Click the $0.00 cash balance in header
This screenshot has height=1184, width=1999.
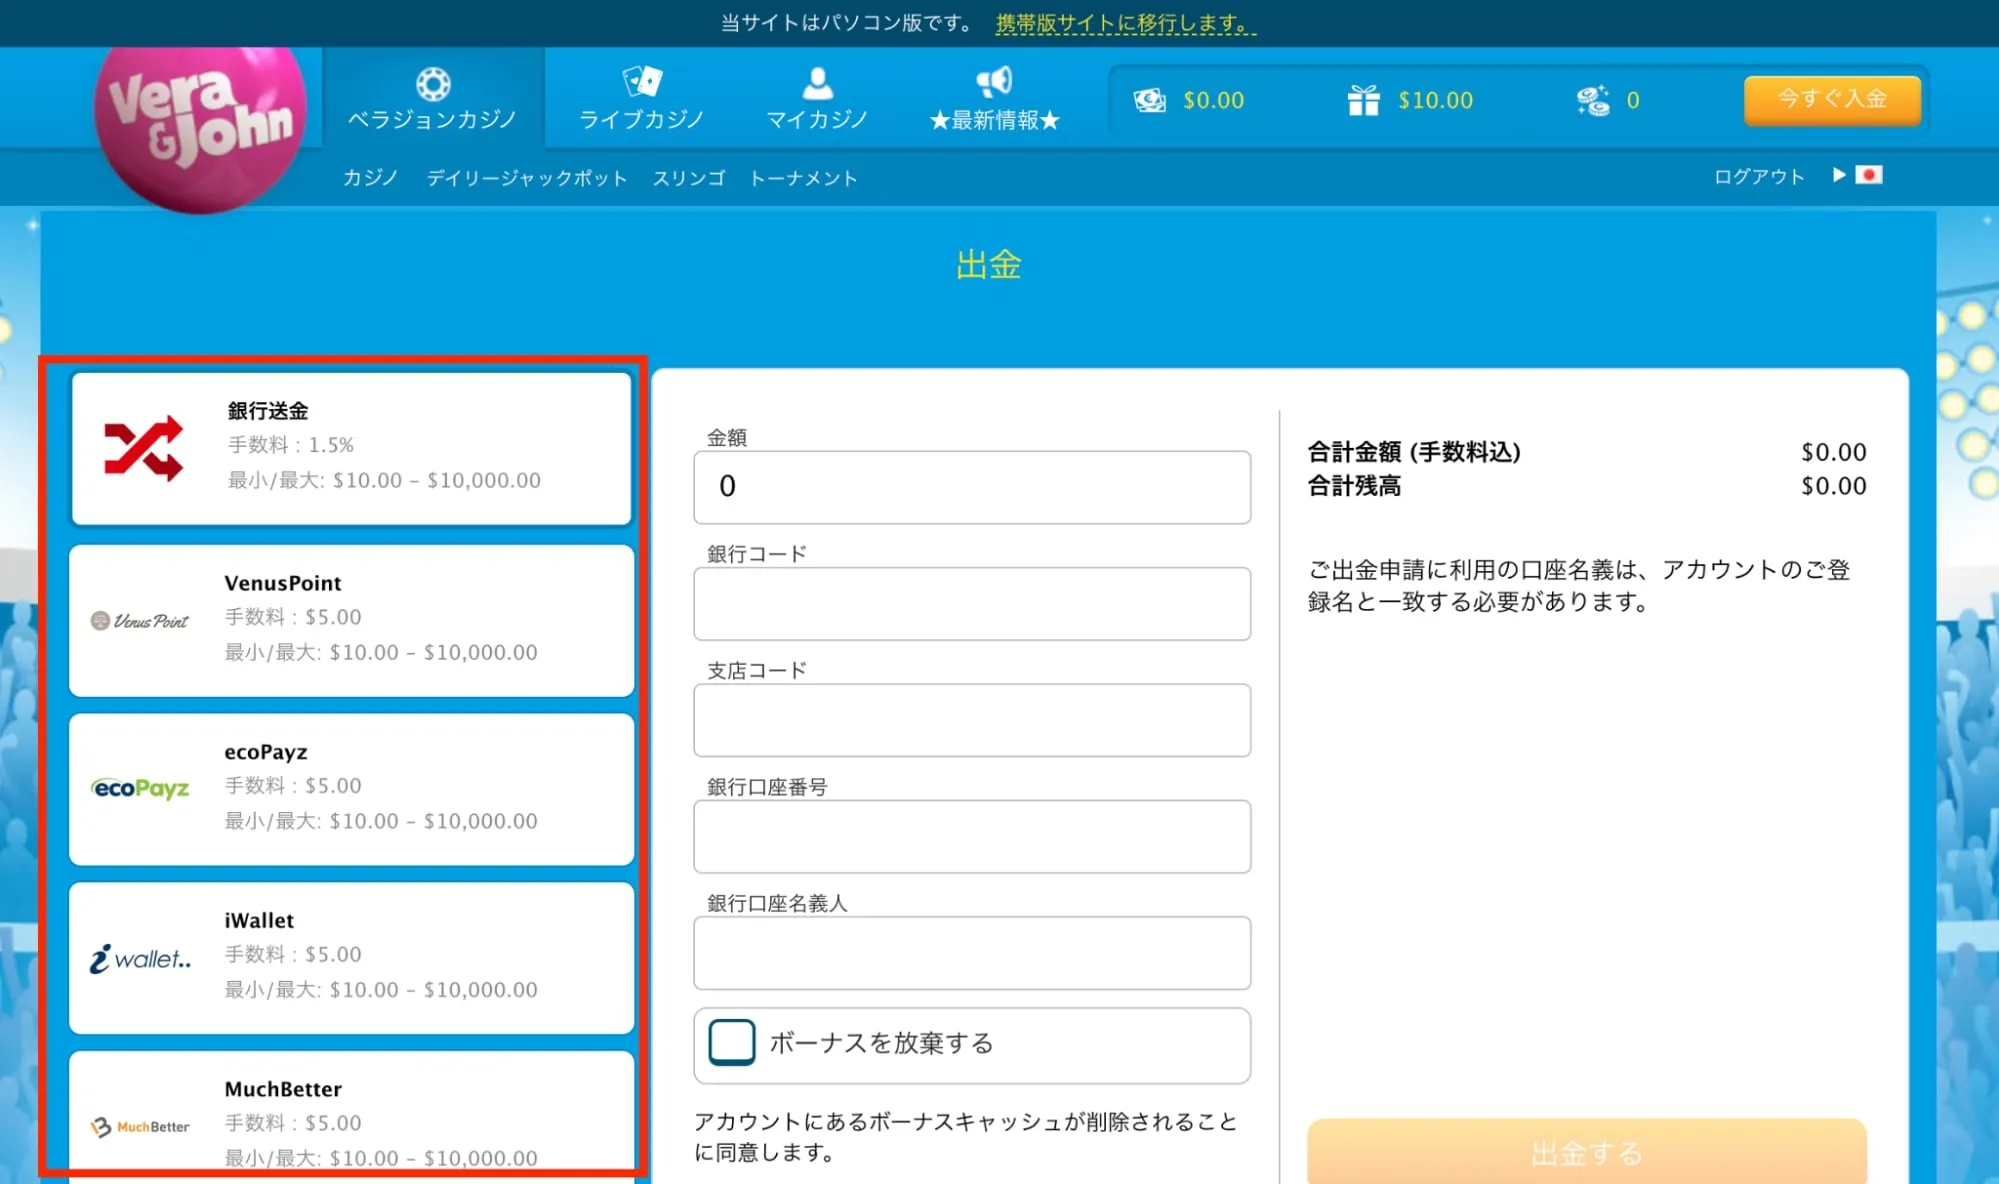1213,100
